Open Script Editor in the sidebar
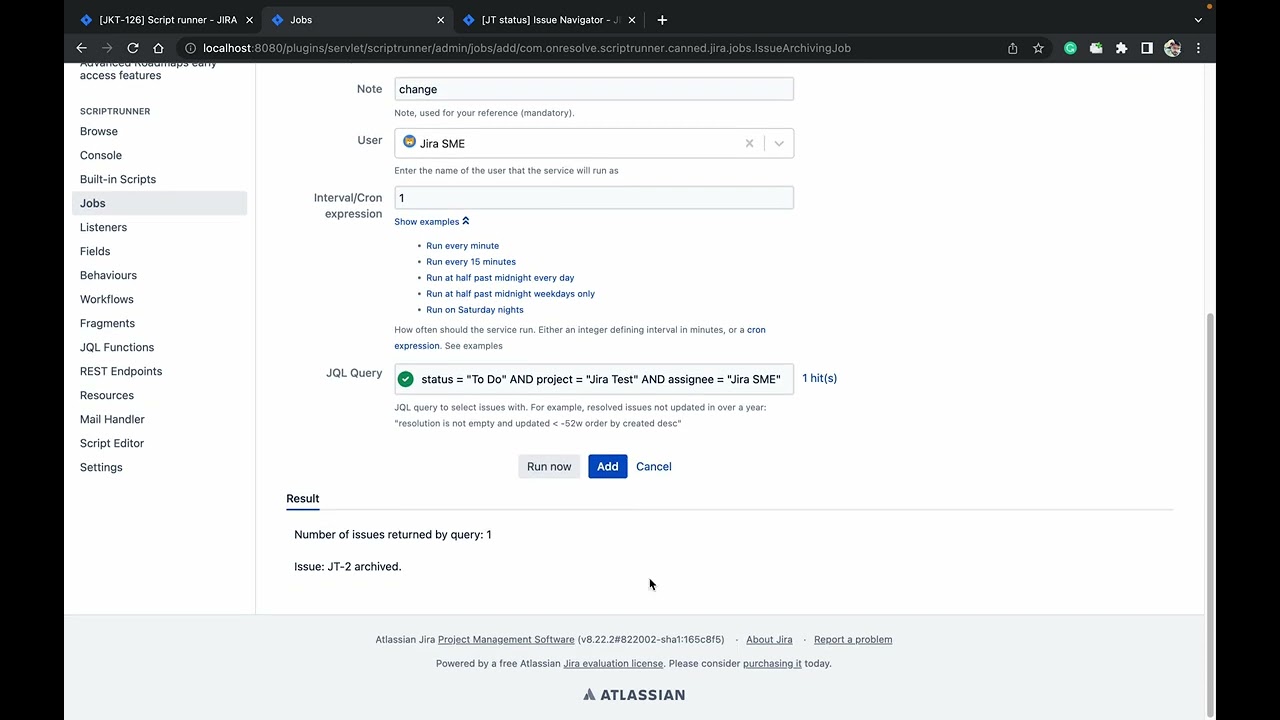 (112, 443)
